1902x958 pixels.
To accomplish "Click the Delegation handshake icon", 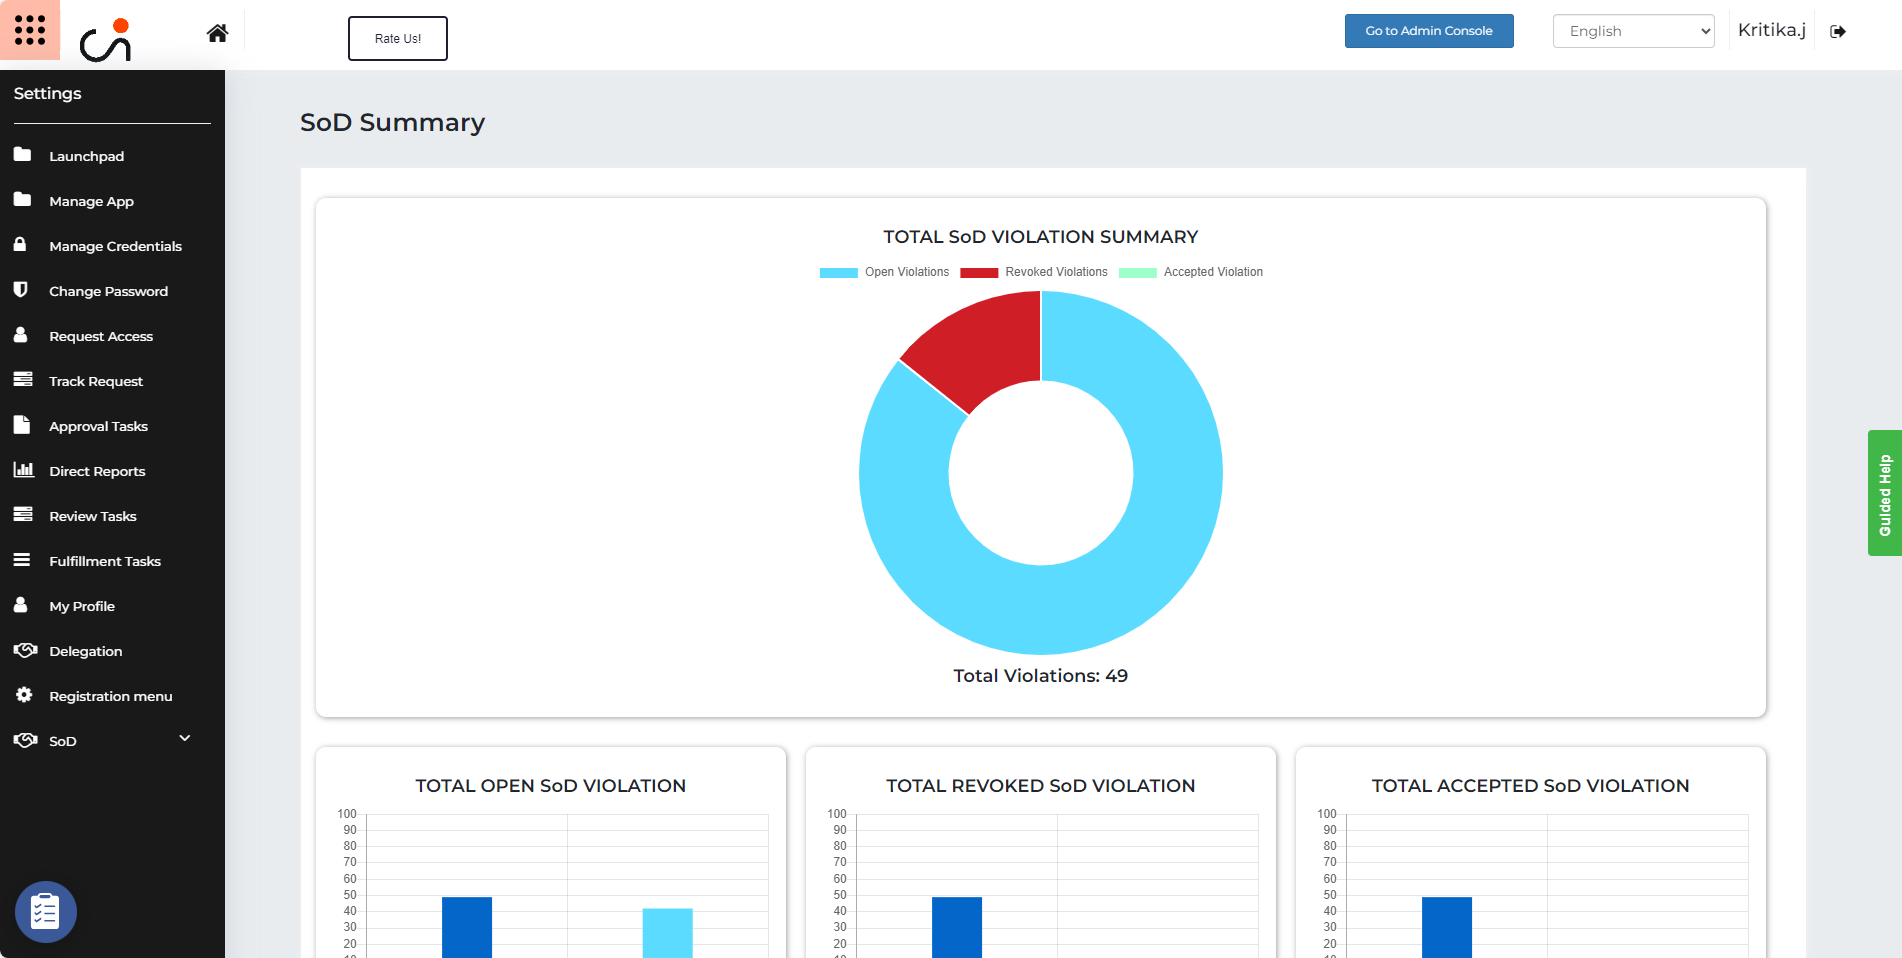I will point(25,650).
